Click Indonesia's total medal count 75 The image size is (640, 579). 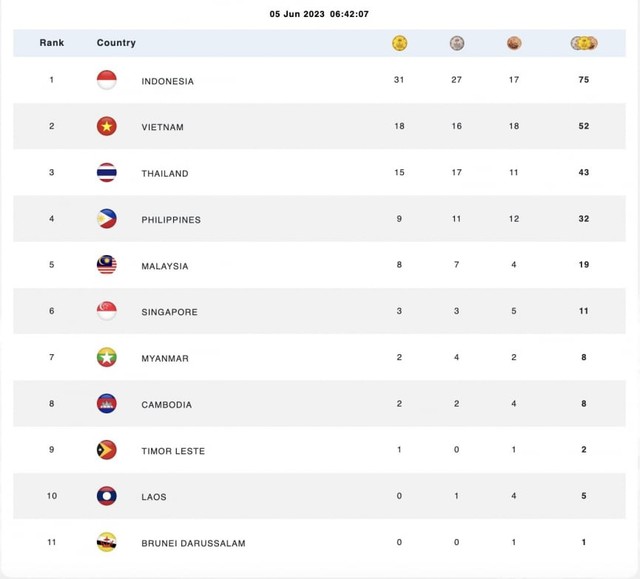pyautogui.click(x=584, y=80)
